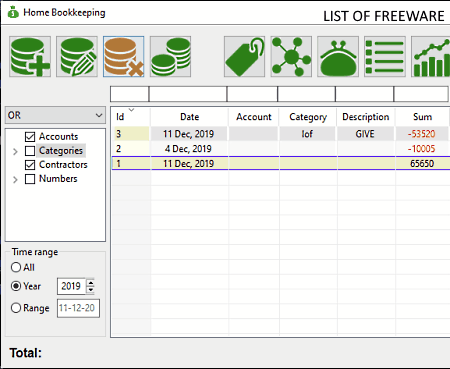Enable the Numbers checkbox

pos(30,179)
